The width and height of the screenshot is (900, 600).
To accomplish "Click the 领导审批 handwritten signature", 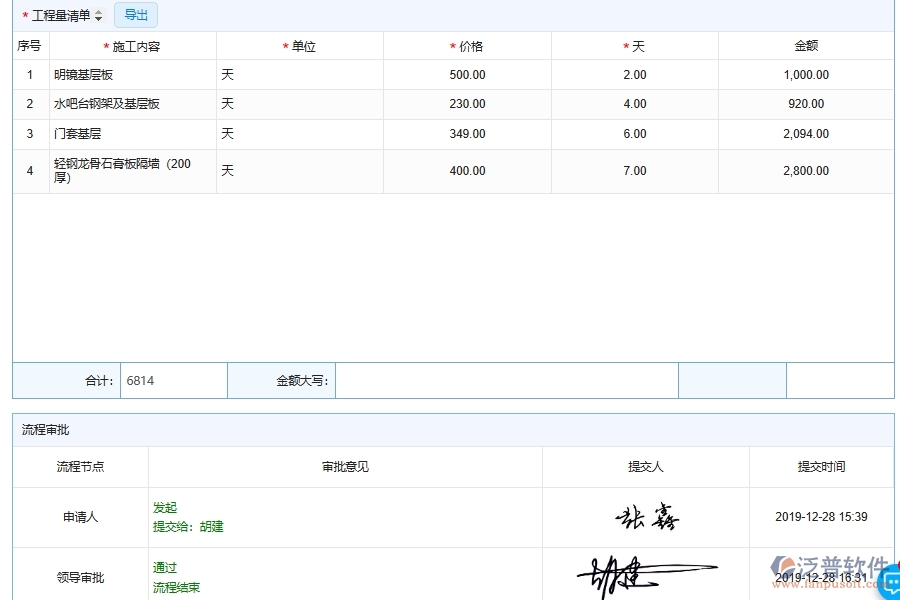I will click(x=647, y=576).
